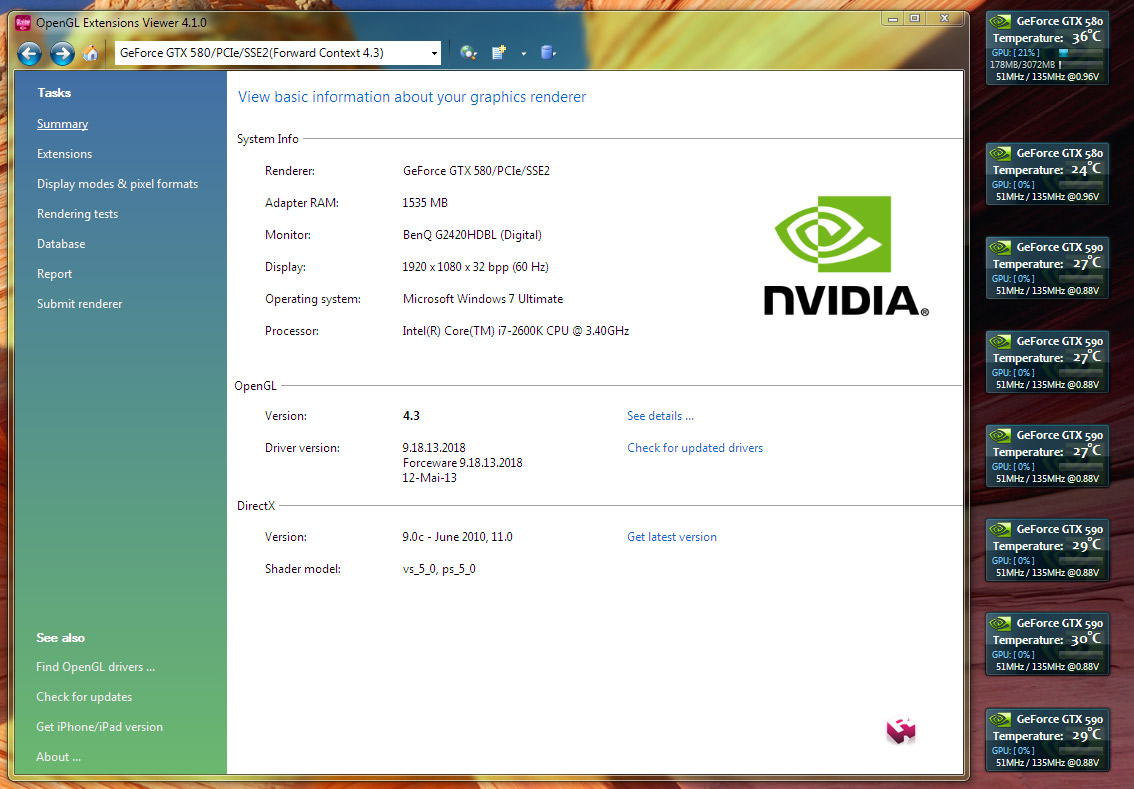
Task: Click the 178MB/3072MB memory indicator
Action: click(x=1023, y=64)
